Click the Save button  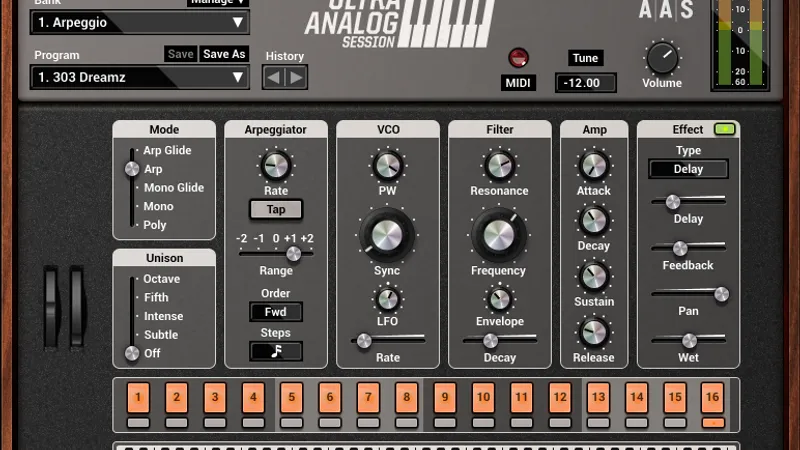pyautogui.click(x=181, y=54)
